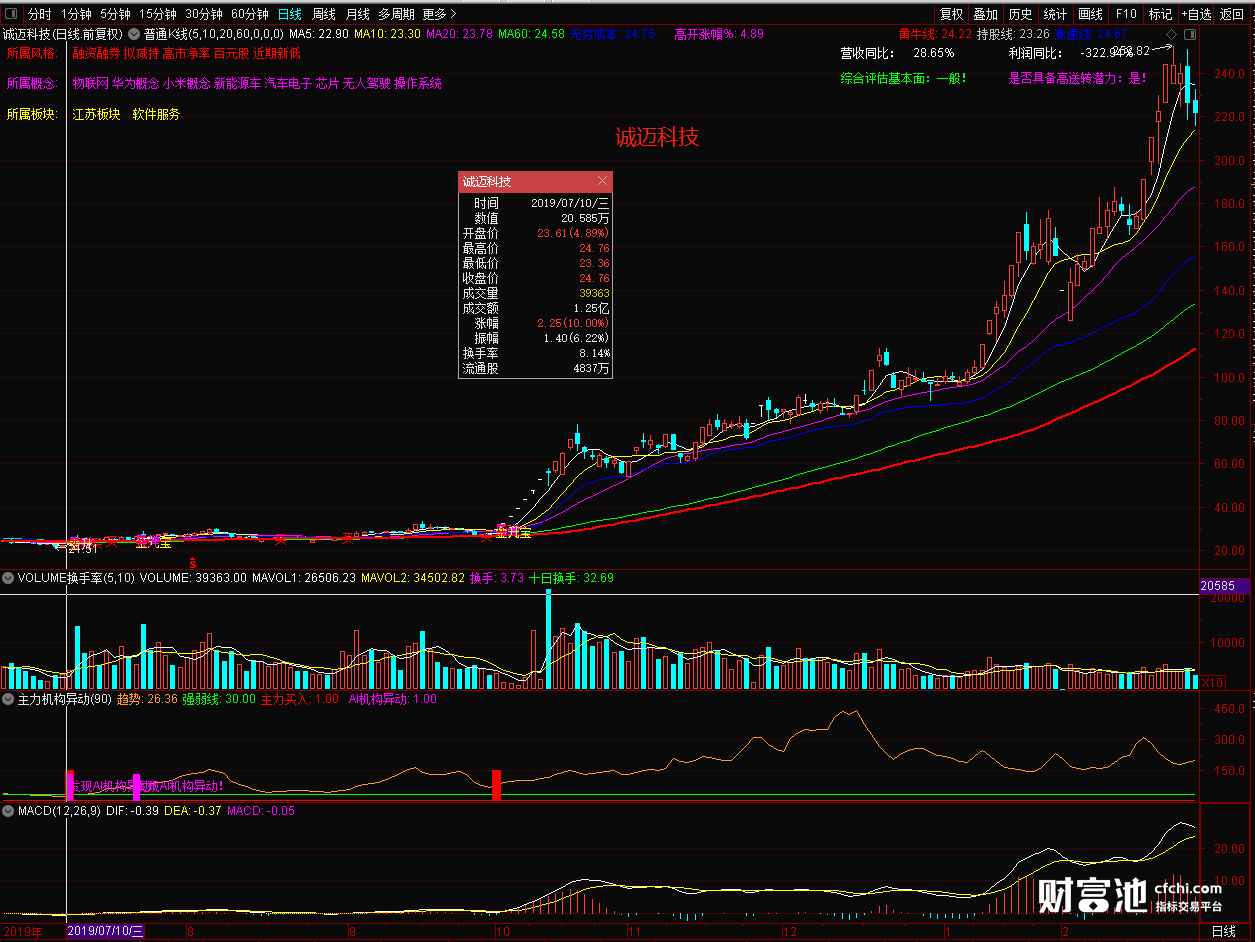This screenshot has height=942, width=1255.
Task: Open the VOLUME换手率 indicator dropdown
Action: 8,578
